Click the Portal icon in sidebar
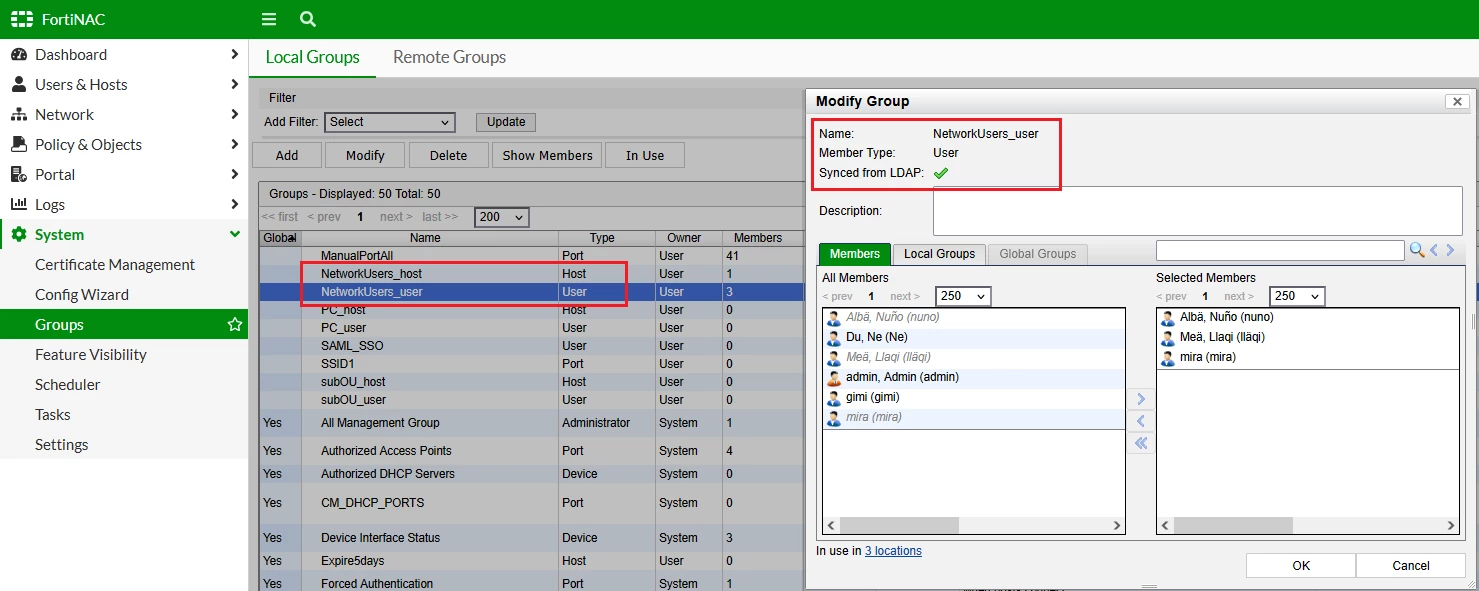Screen dimensions: 1479x591 pos(19,175)
